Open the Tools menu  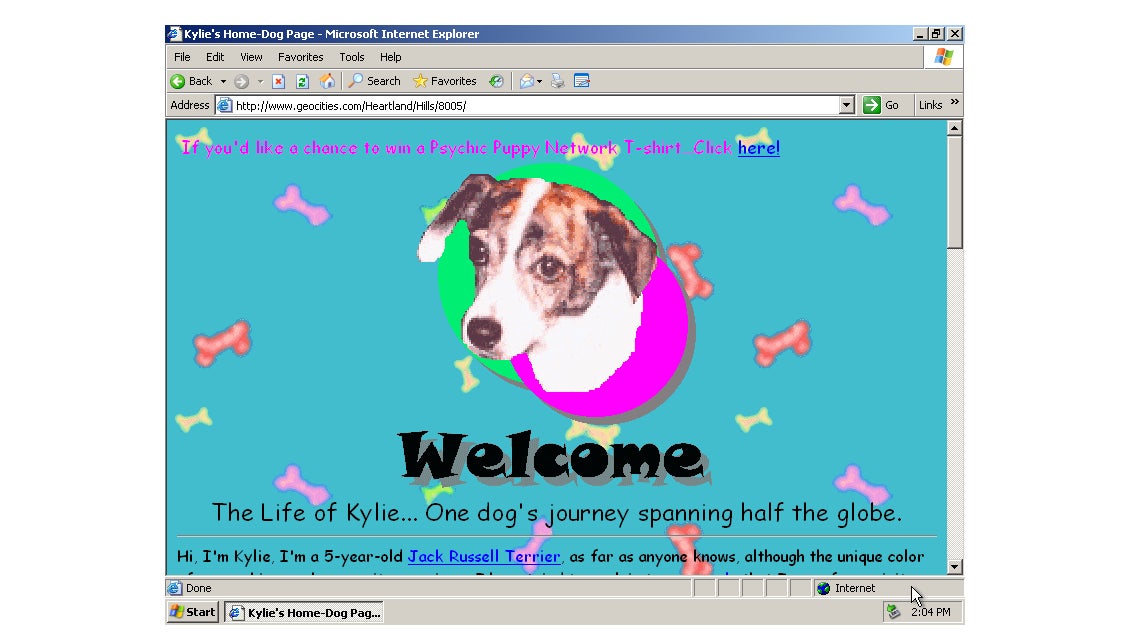351,57
